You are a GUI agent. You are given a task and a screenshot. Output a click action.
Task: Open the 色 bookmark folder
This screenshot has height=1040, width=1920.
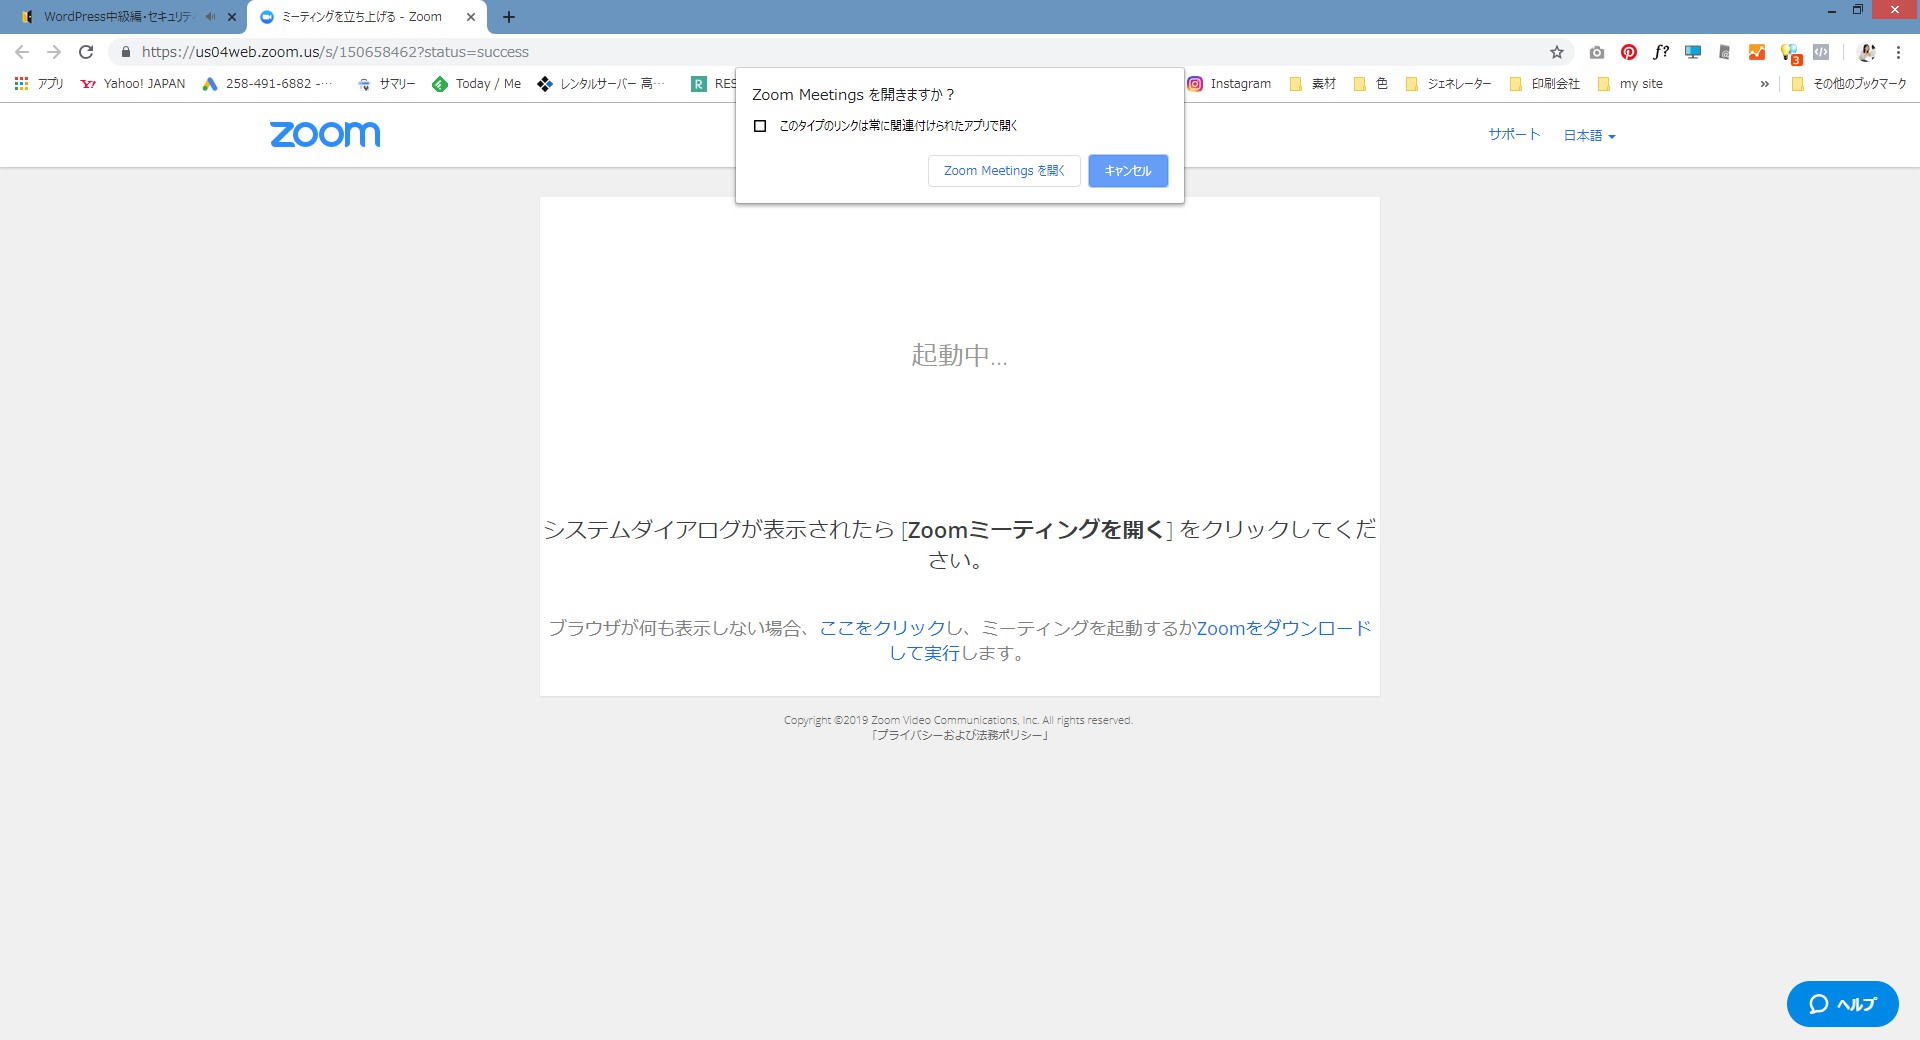click(x=1371, y=84)
